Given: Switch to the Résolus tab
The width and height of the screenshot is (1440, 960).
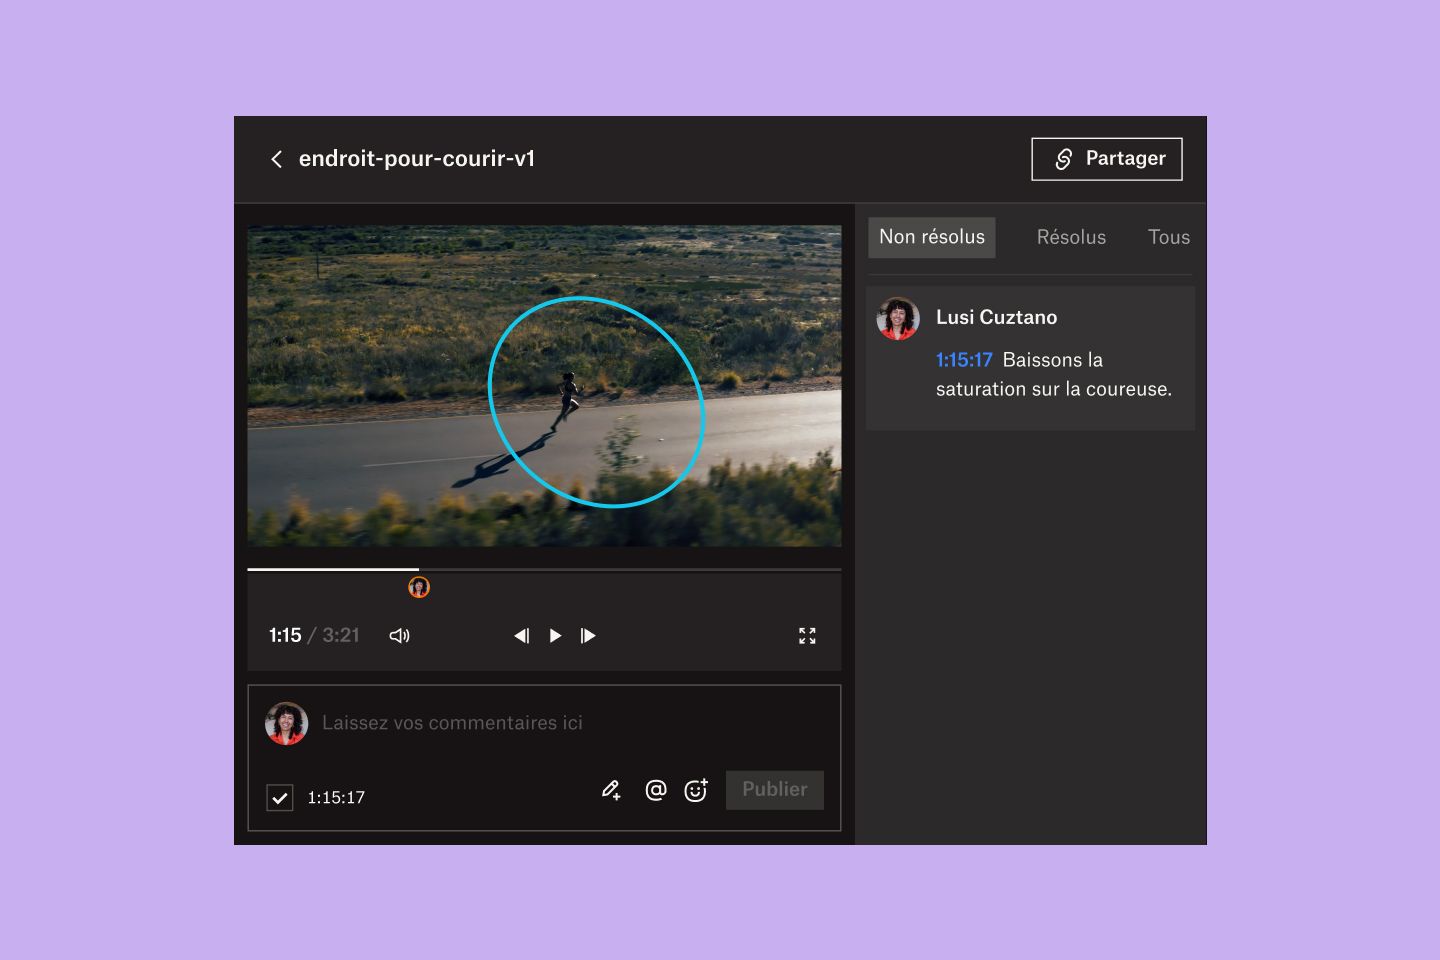Looking at the screenshot, I should (x=1071, y=237).
